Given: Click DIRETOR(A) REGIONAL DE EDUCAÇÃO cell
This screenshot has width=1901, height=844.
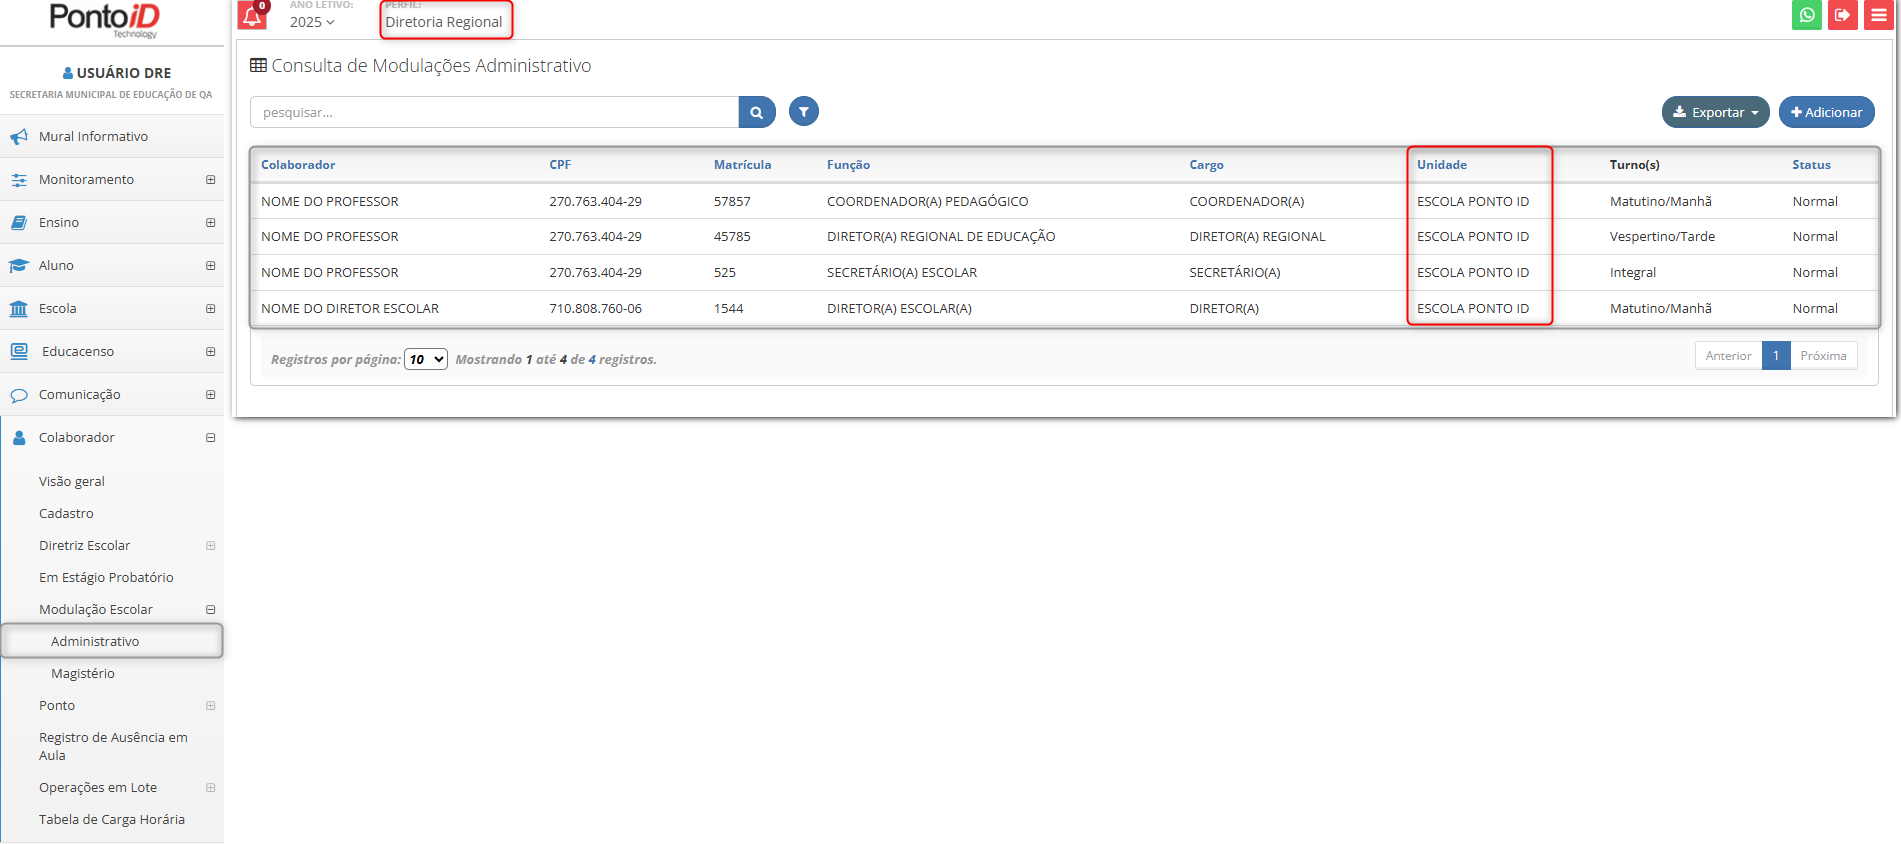Looking at the screenshot, I should point(941,236).
